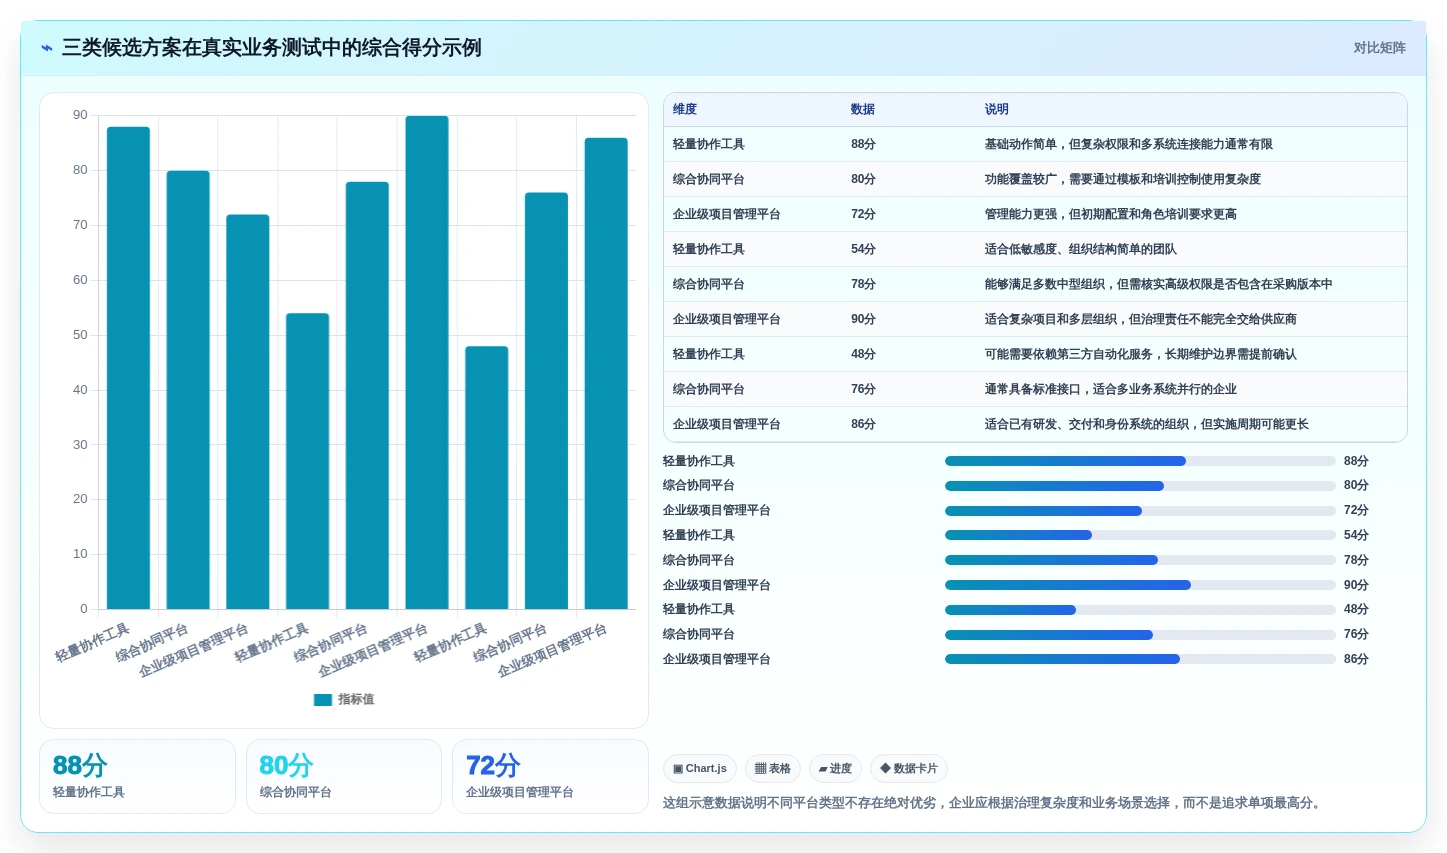1447x853 pixels.
Task: Click the progress bar labeled 88分
Action: (1140, 461)
